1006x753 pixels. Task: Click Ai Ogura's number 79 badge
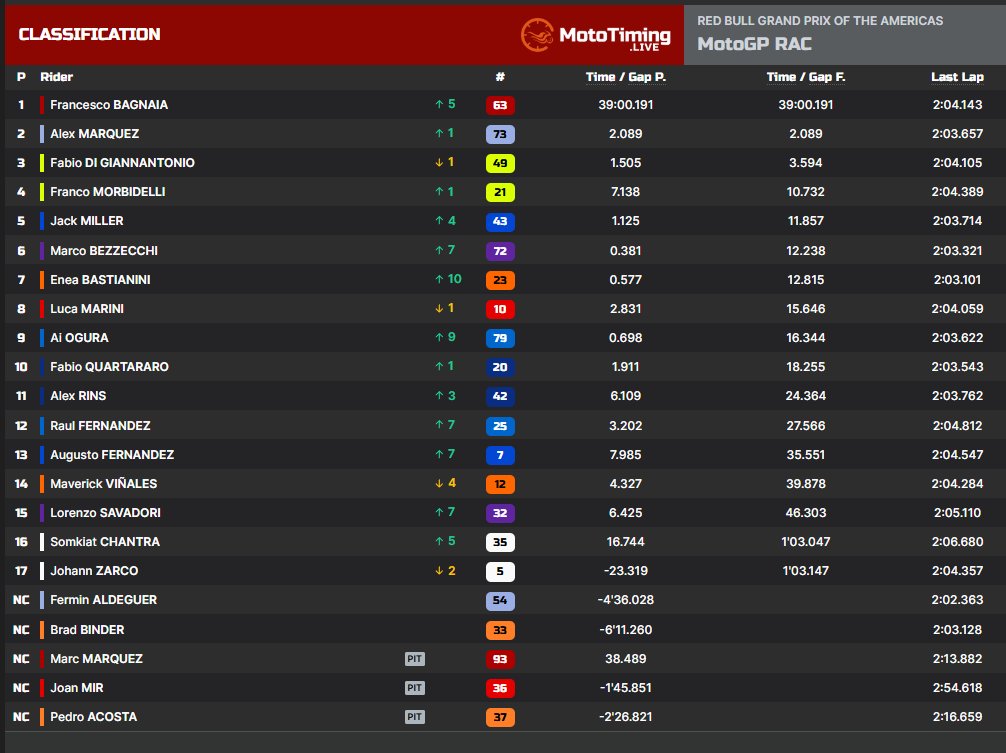(500, 338)
